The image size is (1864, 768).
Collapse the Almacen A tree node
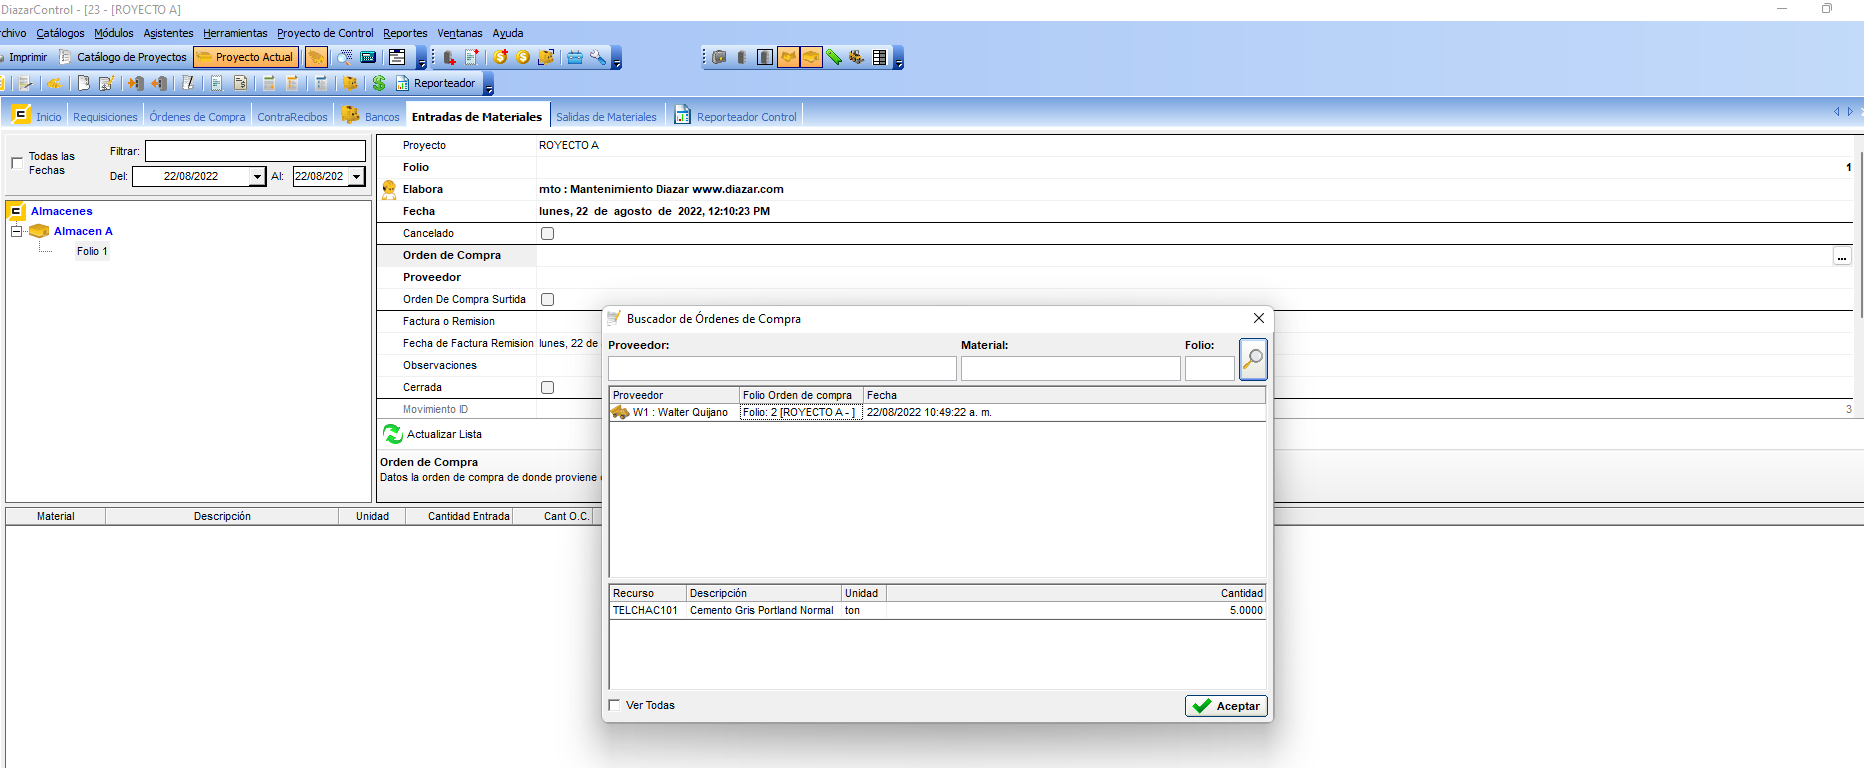click(x=16, y=231)
